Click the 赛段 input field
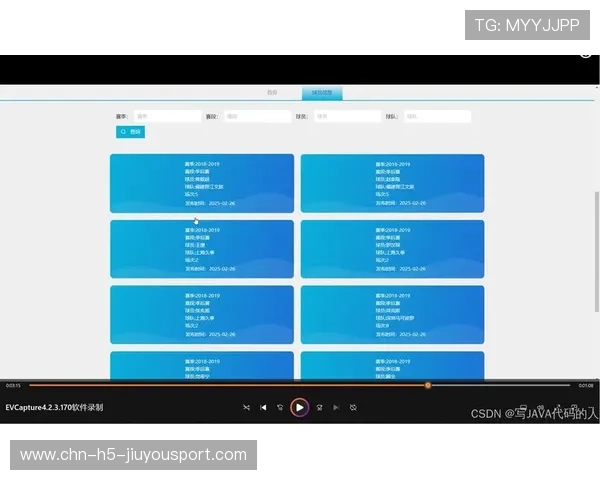Screen dimensions: 600x480 click(x=257, y=116)
